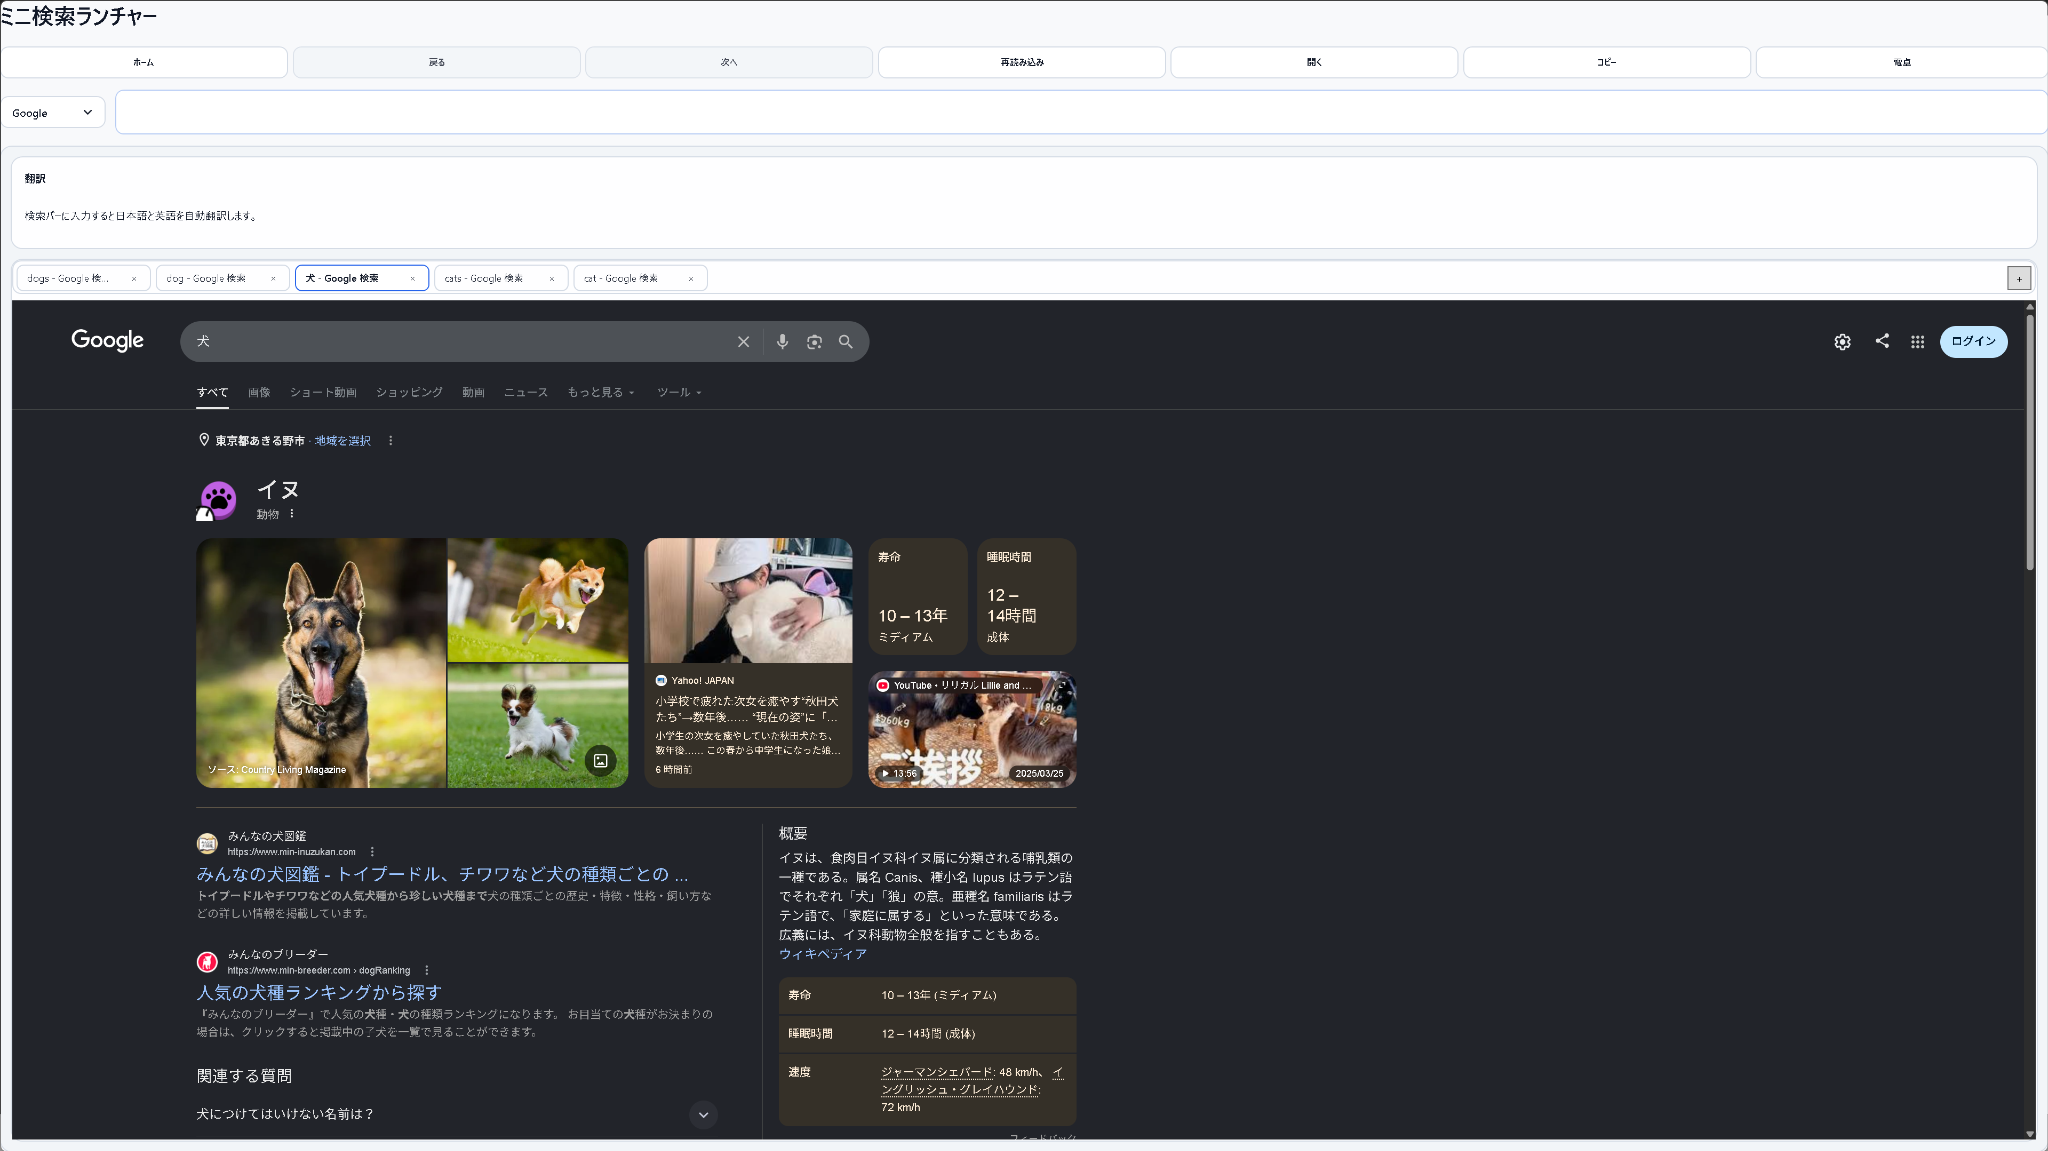2048x1151 pixels.
Task: Click the ホーム button
Action: (144, 62)
